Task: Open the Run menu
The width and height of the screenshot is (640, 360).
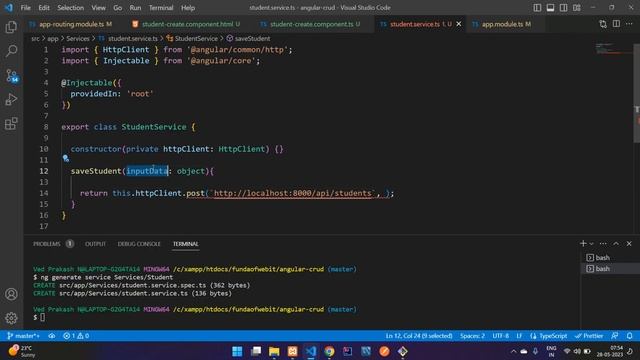Action: click(x=135, y=8)
